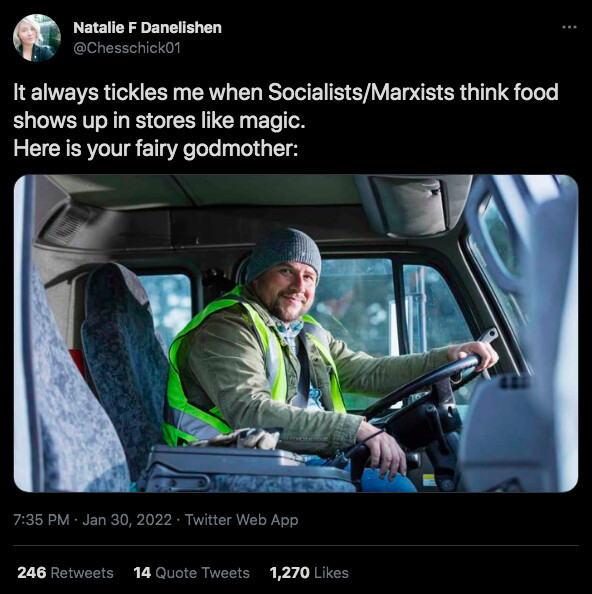Click the empty passenger seat in photo
The image size is (592, 594).
click(x=123, y=364)
